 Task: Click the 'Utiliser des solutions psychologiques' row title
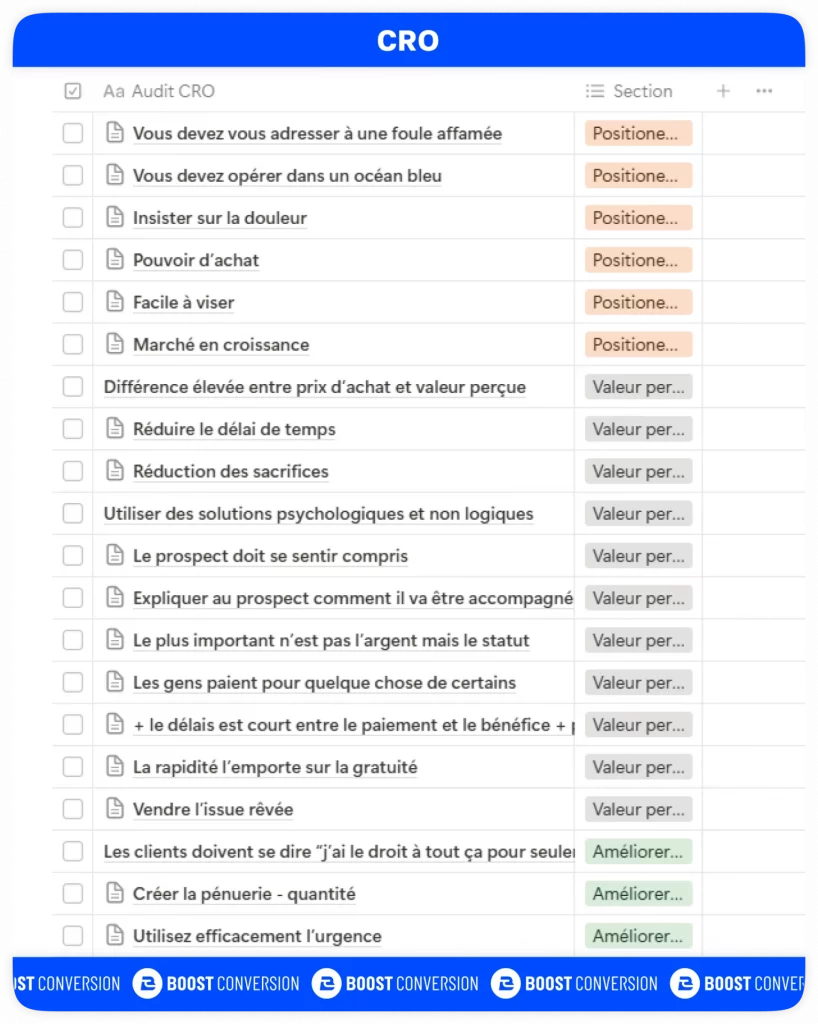click(x=318, y=514)
